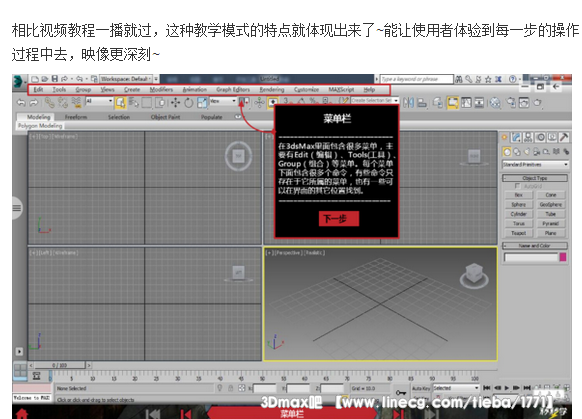This screenshot has width=582, height=419.
Task: Click the Save File icon in title bar
Action: click(x=55, y=79)
